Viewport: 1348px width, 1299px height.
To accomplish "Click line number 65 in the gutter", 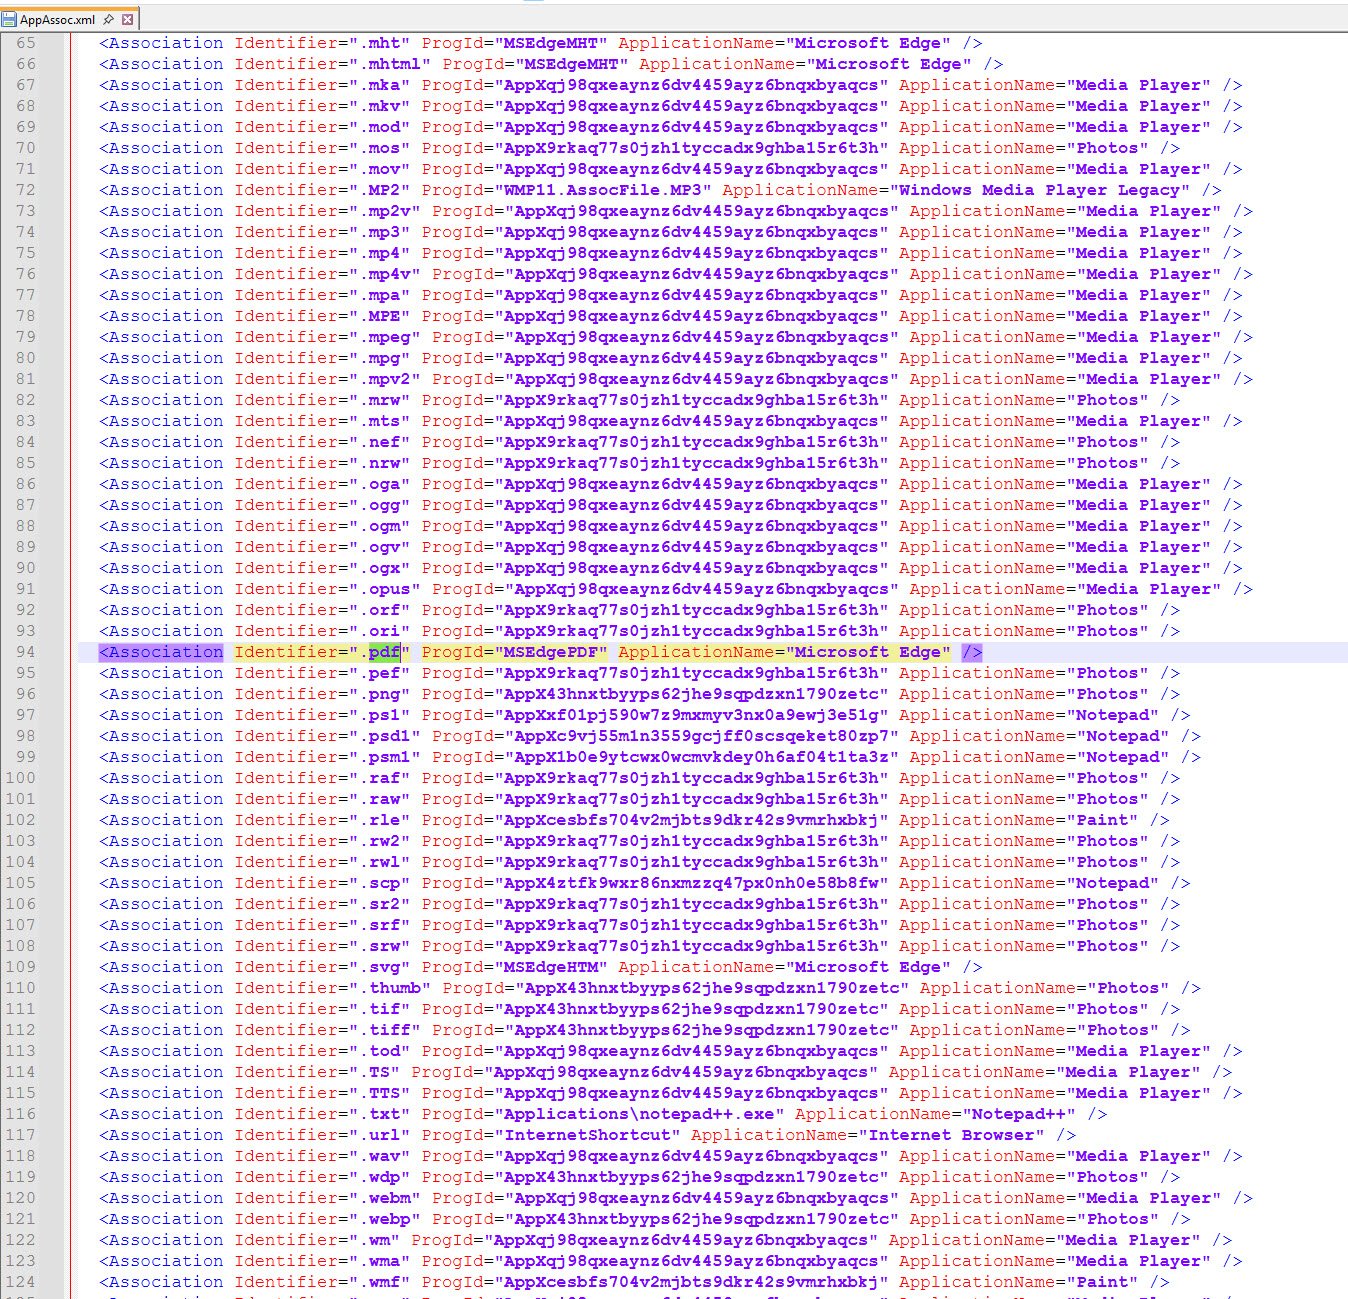I will (x=25, y=43).
